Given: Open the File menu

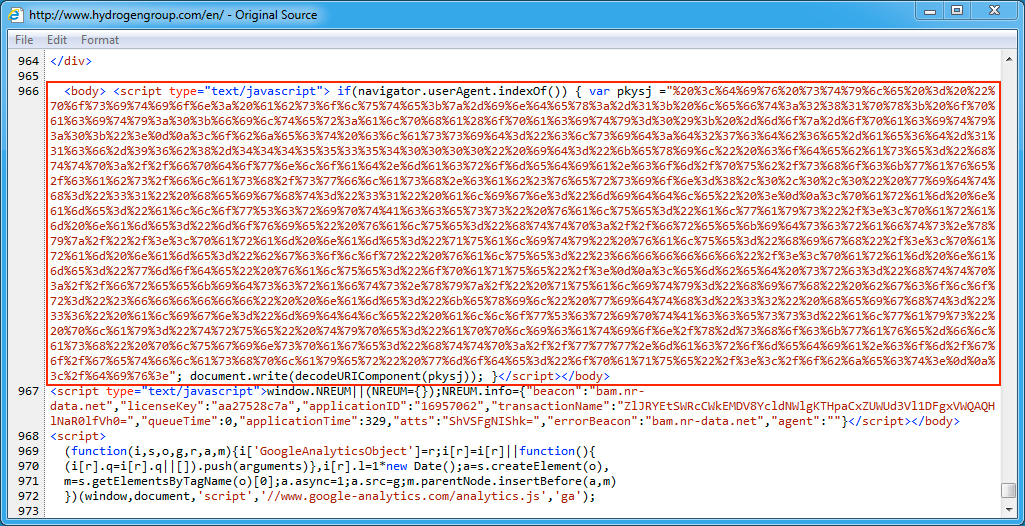Looking at the screenshot, I should pyautogui.click(x=24, y=40).
